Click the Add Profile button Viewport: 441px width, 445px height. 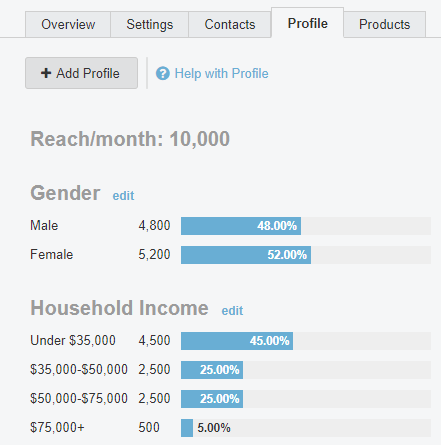click(x=81, y=73)
